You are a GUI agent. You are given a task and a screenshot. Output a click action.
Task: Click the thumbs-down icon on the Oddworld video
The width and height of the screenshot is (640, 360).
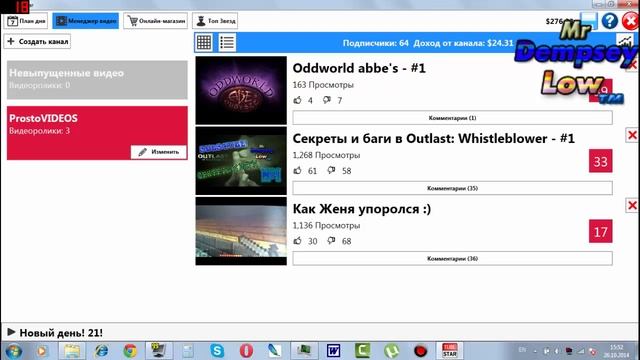tap(327, 100)
